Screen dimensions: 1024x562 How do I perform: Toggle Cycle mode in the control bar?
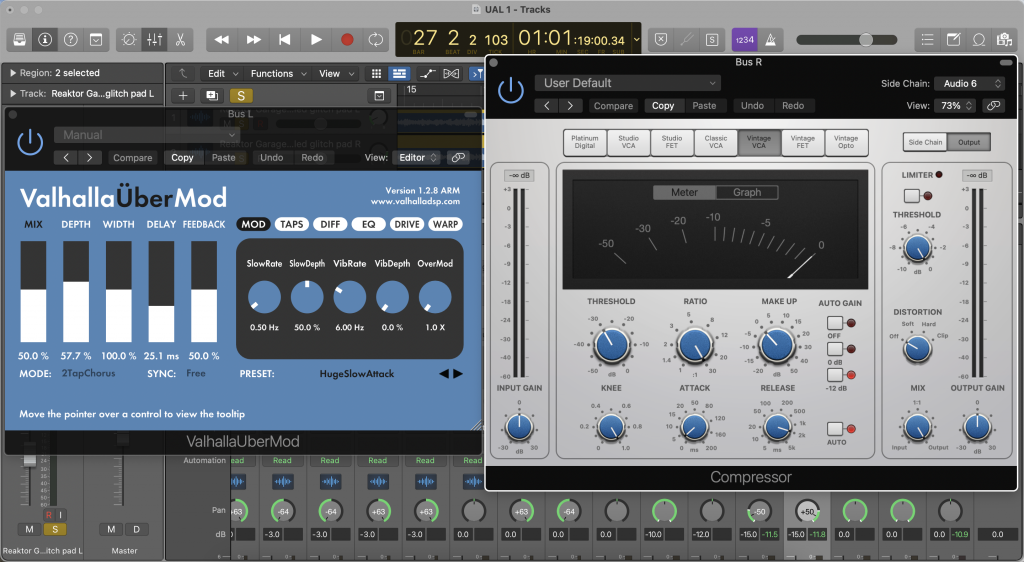tap(376, 40)
